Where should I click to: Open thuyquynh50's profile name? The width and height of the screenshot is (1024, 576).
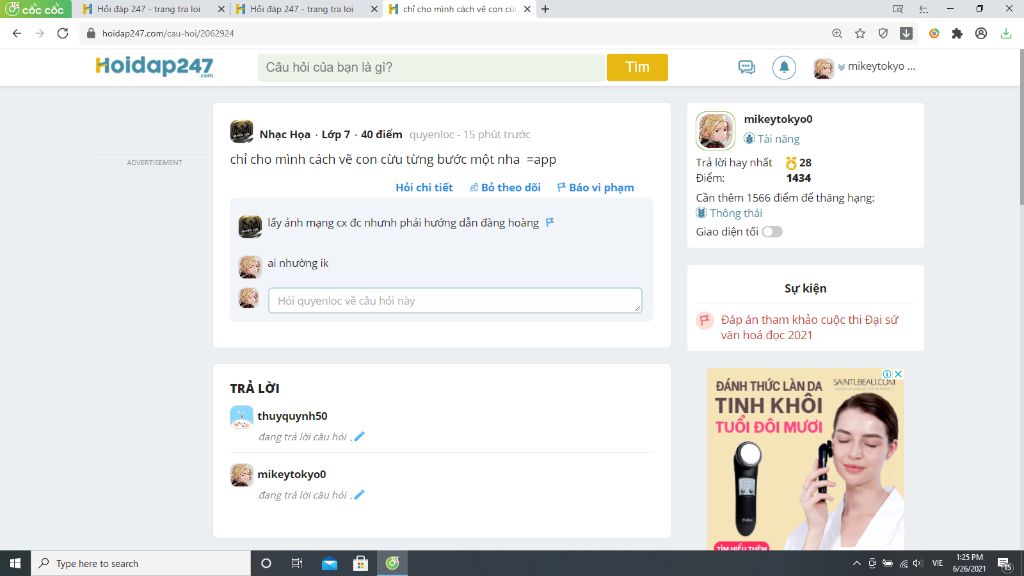pos(292,416)
